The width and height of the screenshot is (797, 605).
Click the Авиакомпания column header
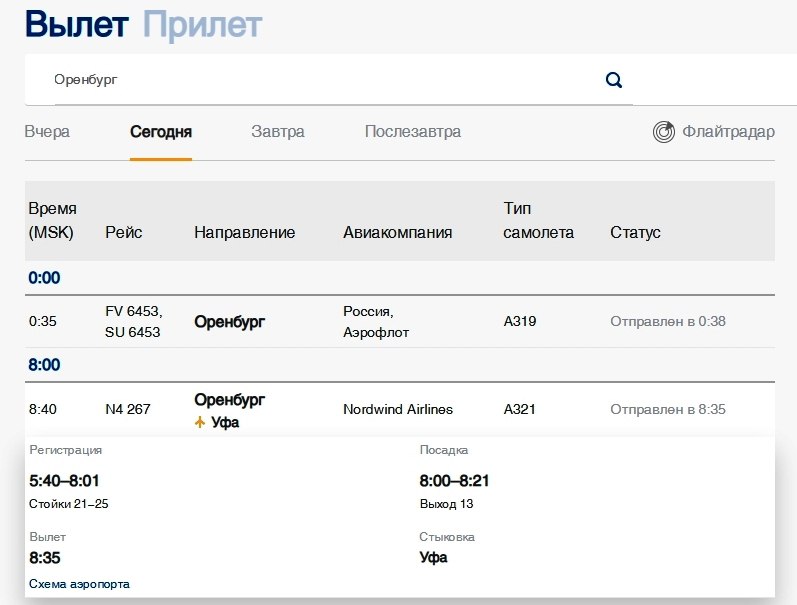point(397,232)
